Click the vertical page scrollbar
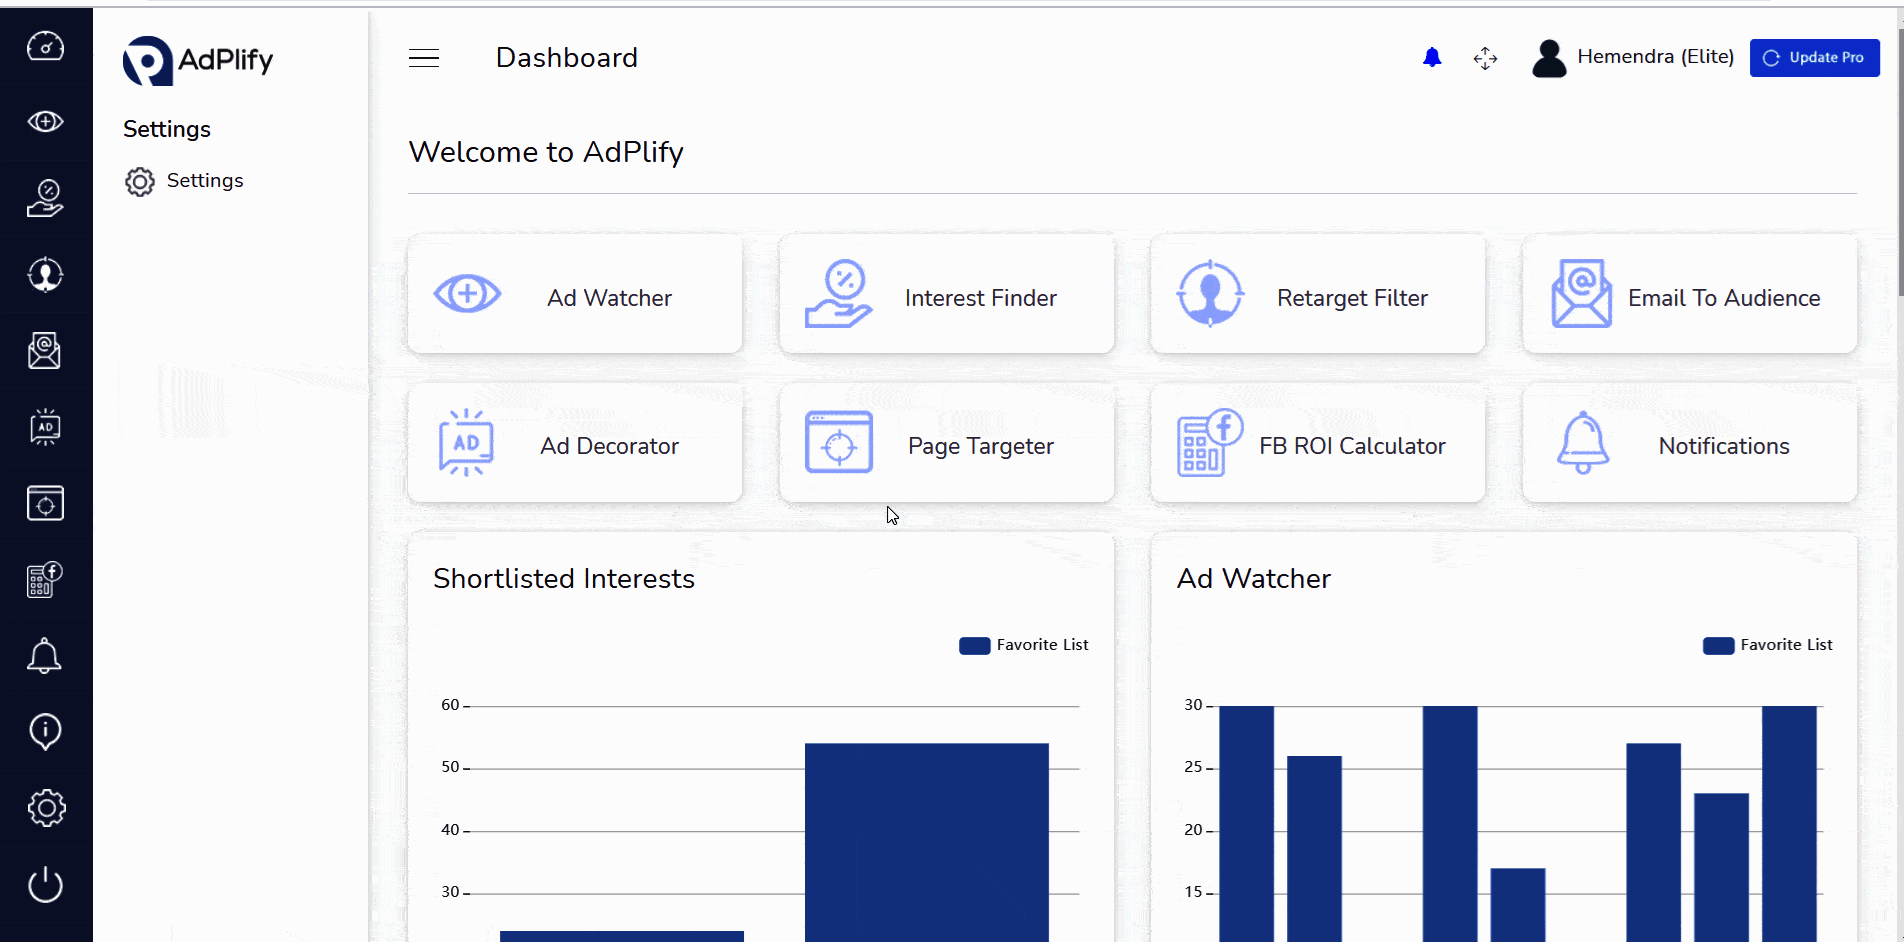Screen dimensions: 1904x942 coord(1899,150)
